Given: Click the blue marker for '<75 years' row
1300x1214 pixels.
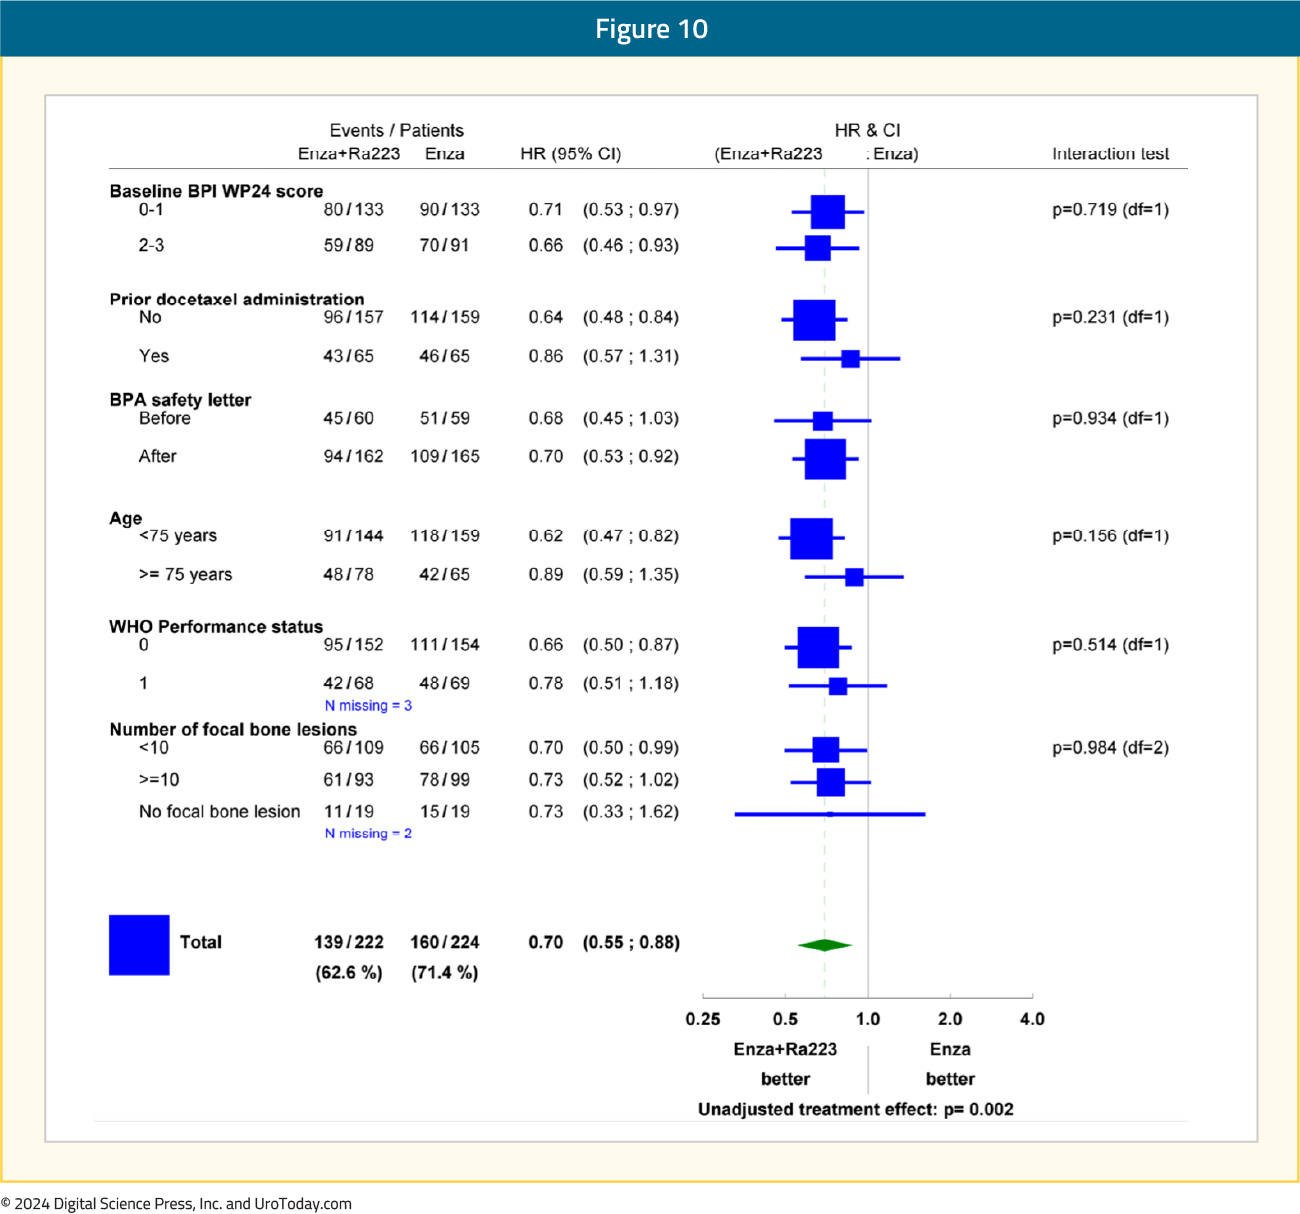Looking at the screenshot, I should (811, 538).
